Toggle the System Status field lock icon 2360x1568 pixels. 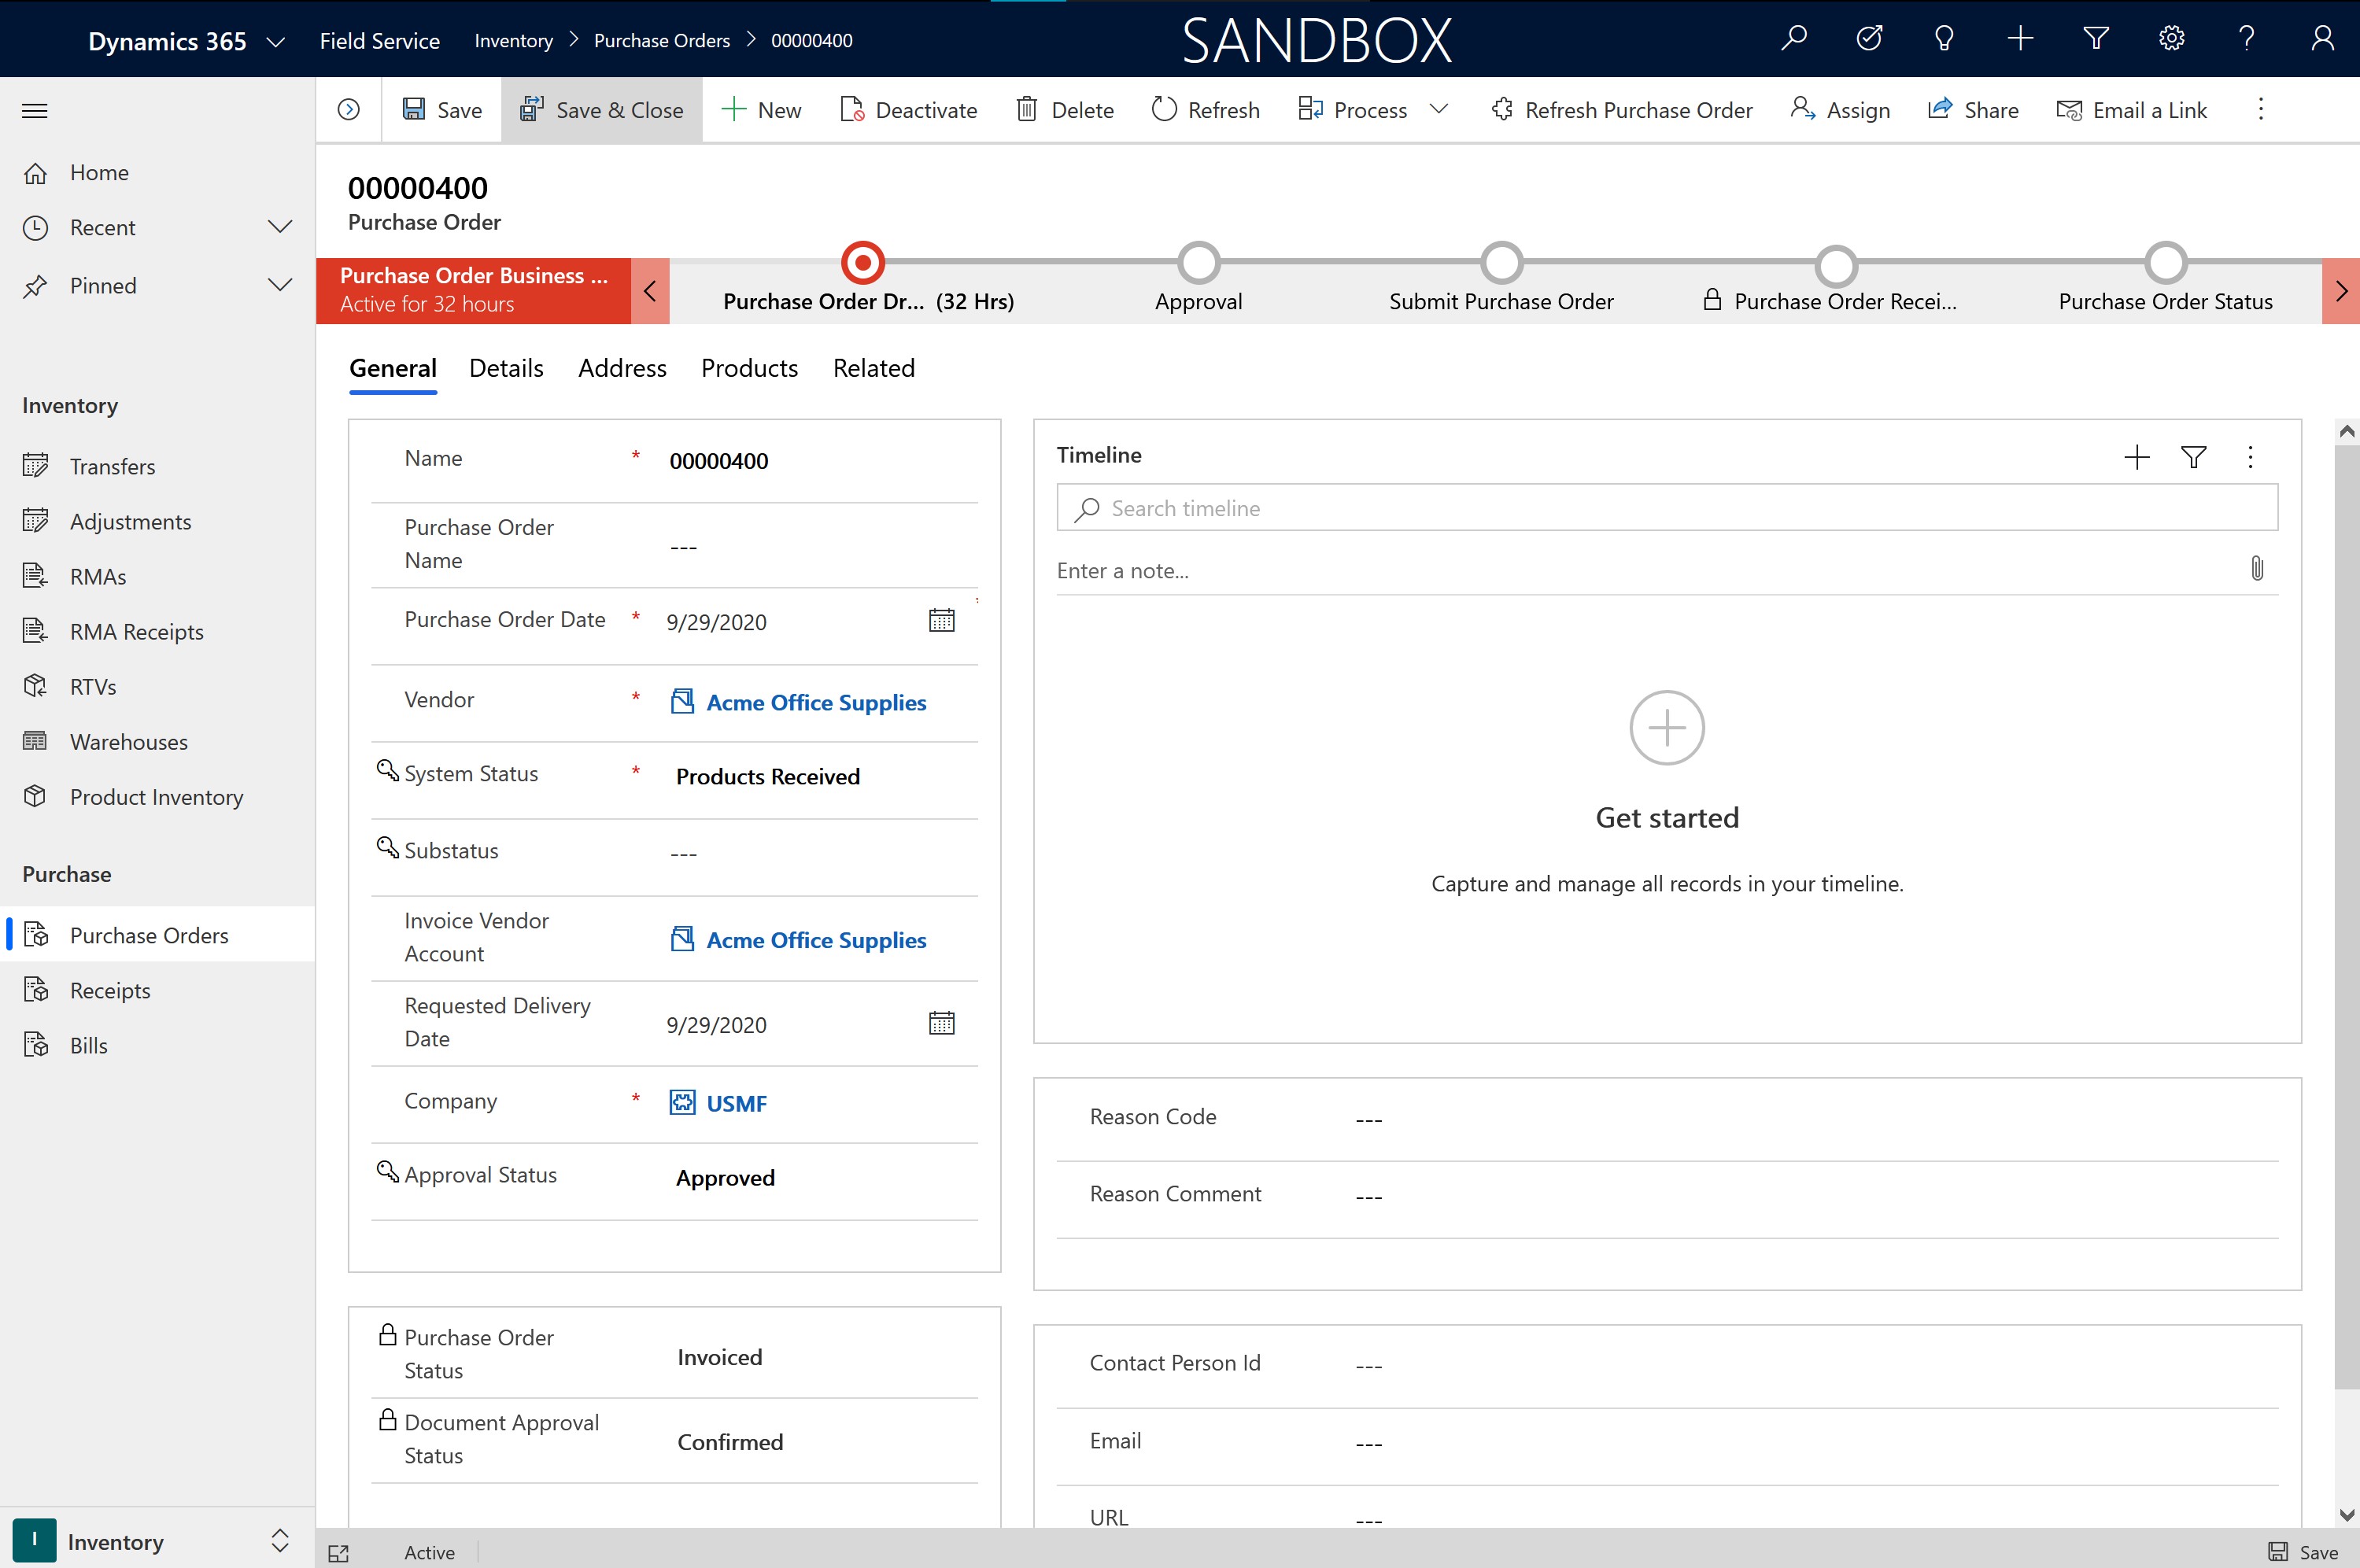(386, 772)
